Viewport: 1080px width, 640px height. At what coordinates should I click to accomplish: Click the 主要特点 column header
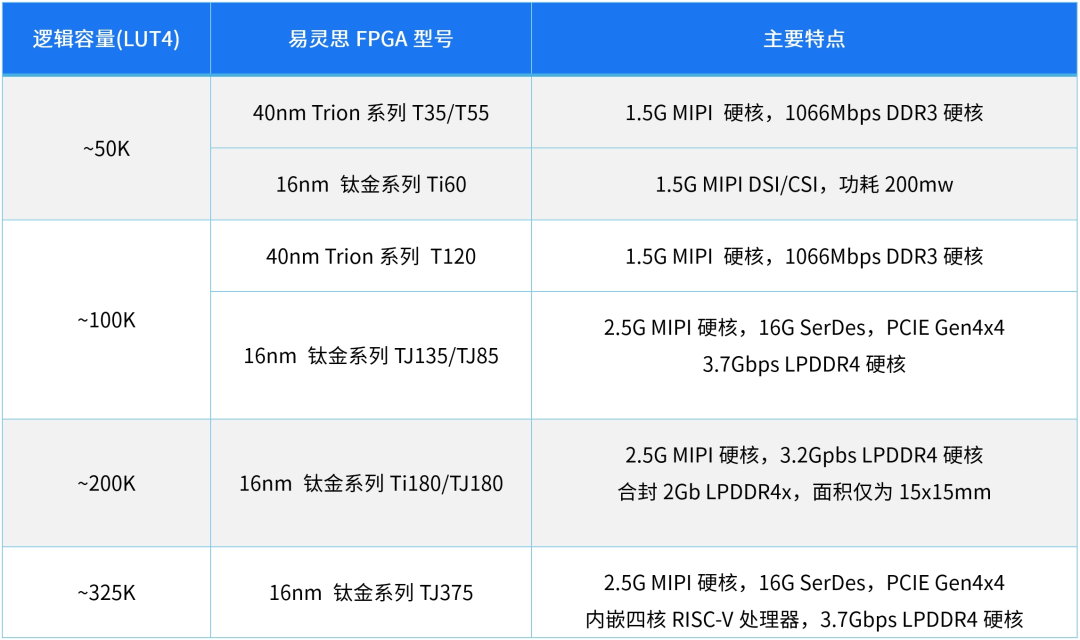[804, 39]
